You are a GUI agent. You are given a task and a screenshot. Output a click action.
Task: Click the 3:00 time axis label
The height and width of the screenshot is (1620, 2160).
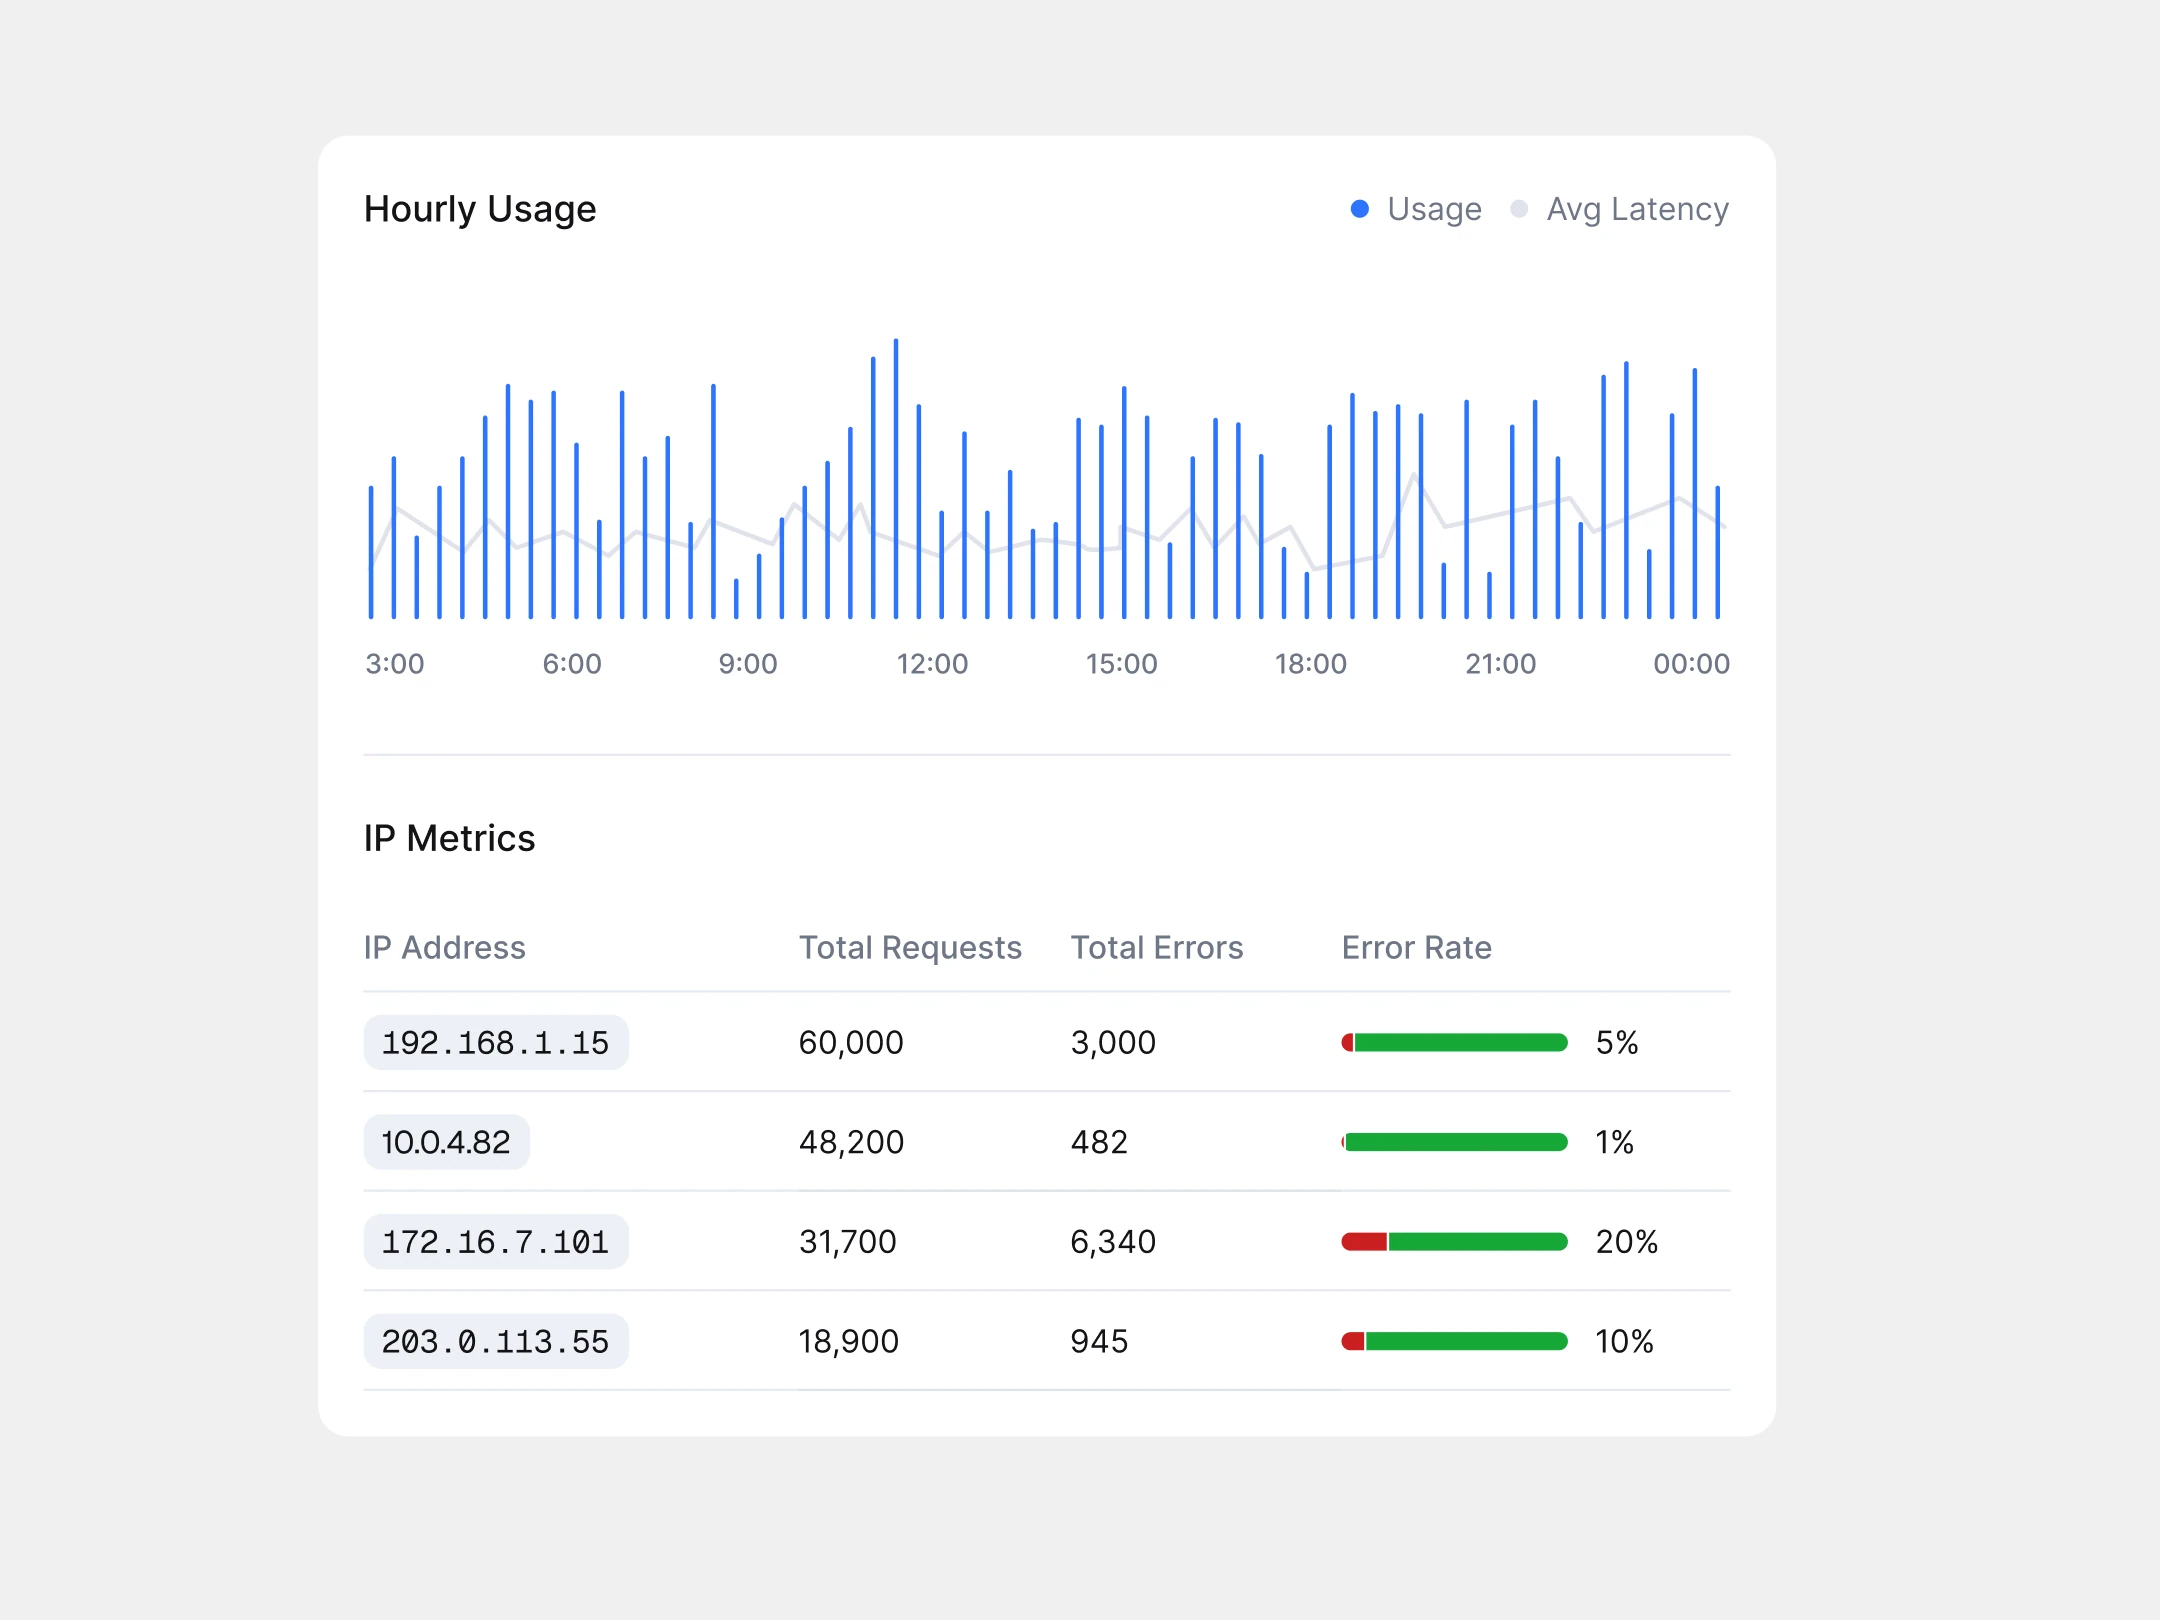click(x=395, y=664)
